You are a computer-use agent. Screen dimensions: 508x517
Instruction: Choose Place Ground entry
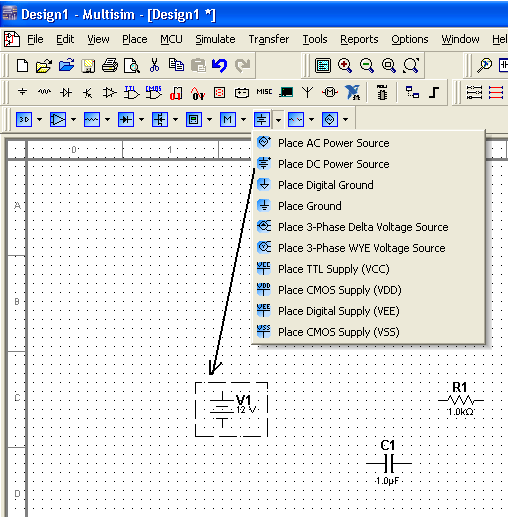tap(368, 206)
